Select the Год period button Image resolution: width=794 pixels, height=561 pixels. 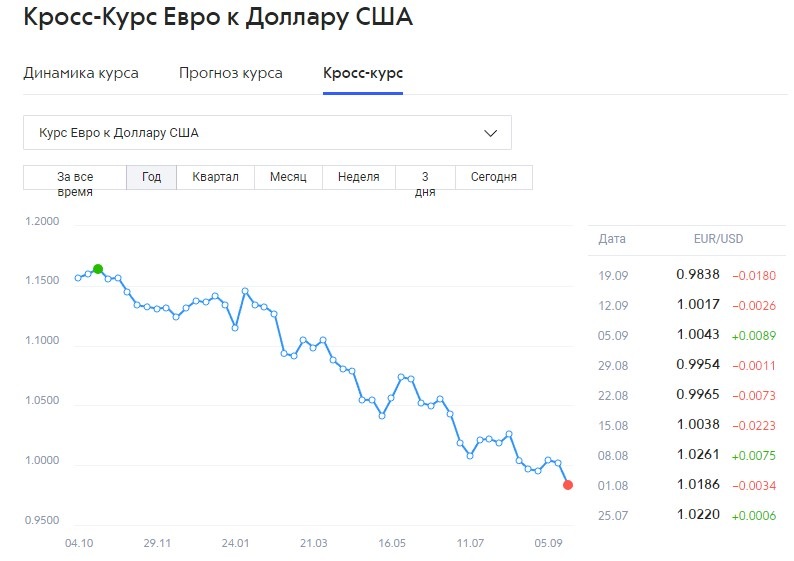(x=151, y=178)
